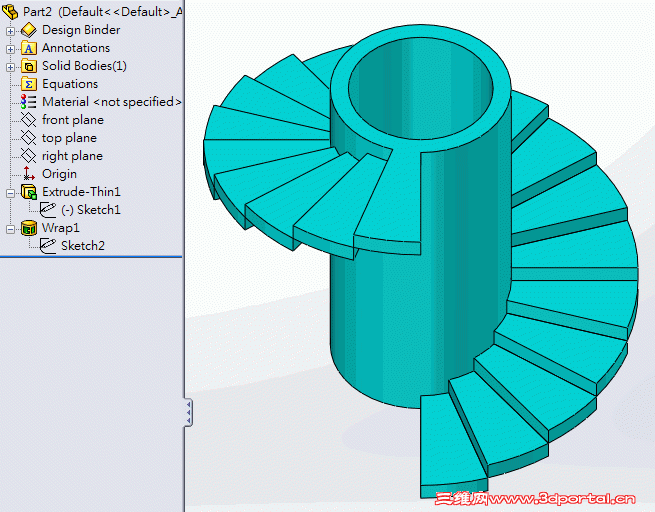Click the right plane icon

coord(28,156)
